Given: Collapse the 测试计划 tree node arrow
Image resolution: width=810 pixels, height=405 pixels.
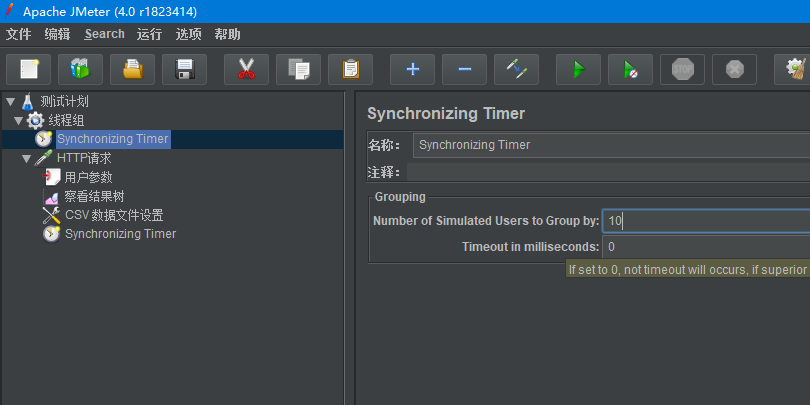Looking at the screenshot, I should (x=10, y=102).
